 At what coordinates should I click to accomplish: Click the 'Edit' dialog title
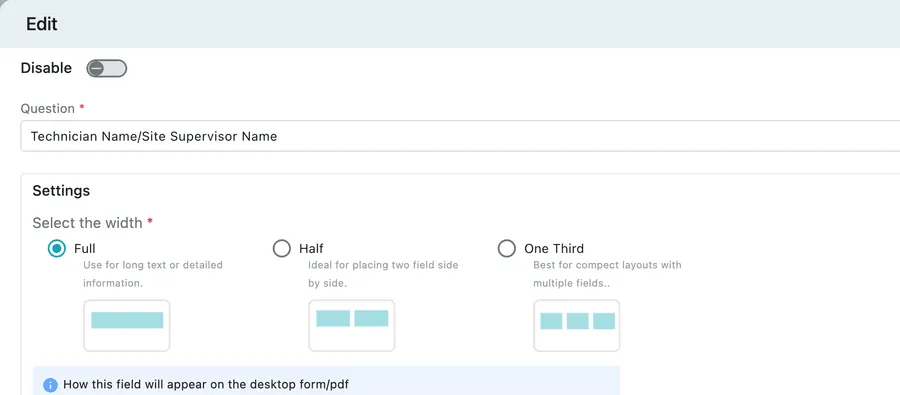42,25
